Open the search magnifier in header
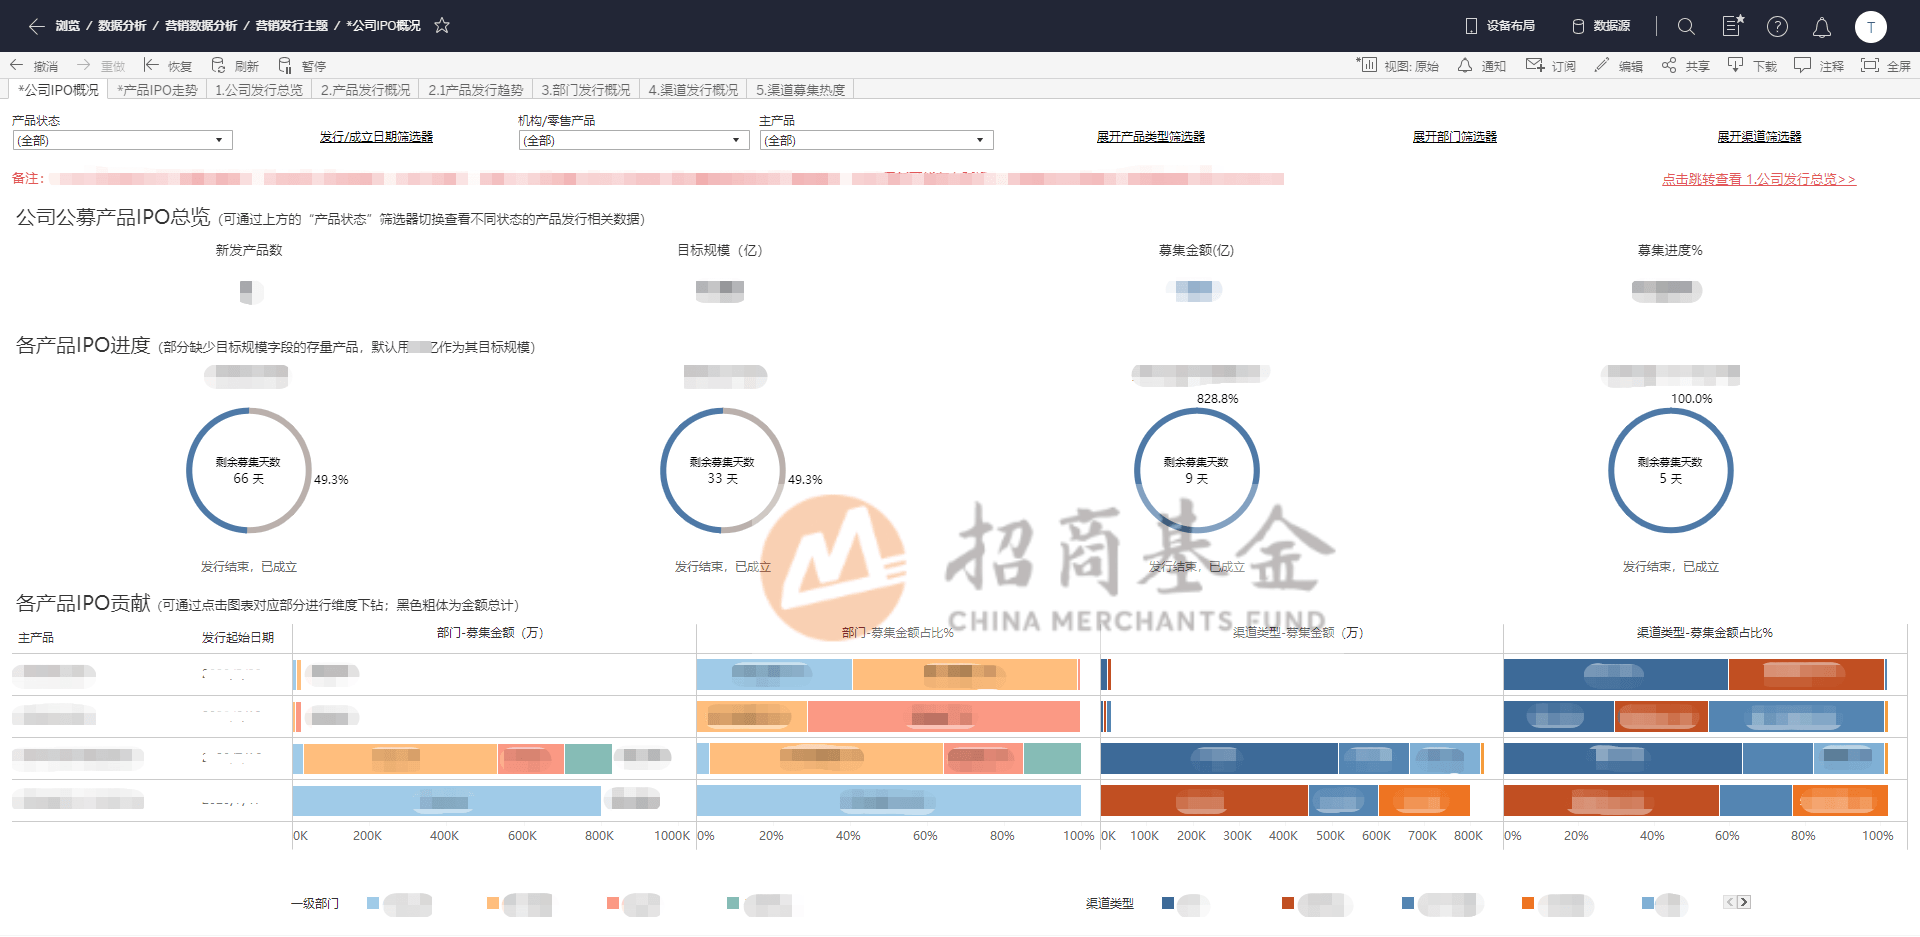Screen dimensions: 1920x937 click(x=1686, y=26)
